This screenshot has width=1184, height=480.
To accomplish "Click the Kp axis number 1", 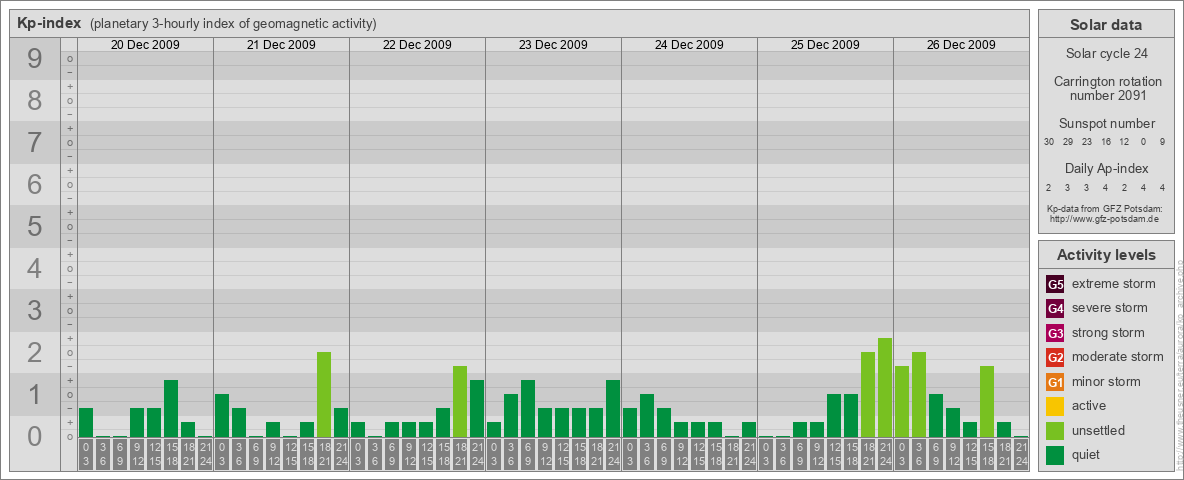I will pos(35,394).
